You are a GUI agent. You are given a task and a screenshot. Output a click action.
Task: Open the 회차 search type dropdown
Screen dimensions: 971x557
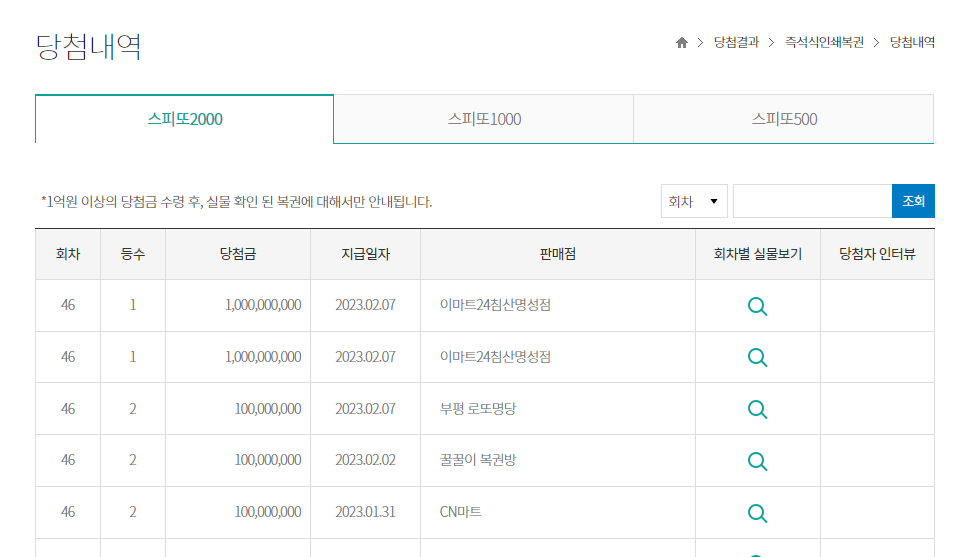[694, 201]
